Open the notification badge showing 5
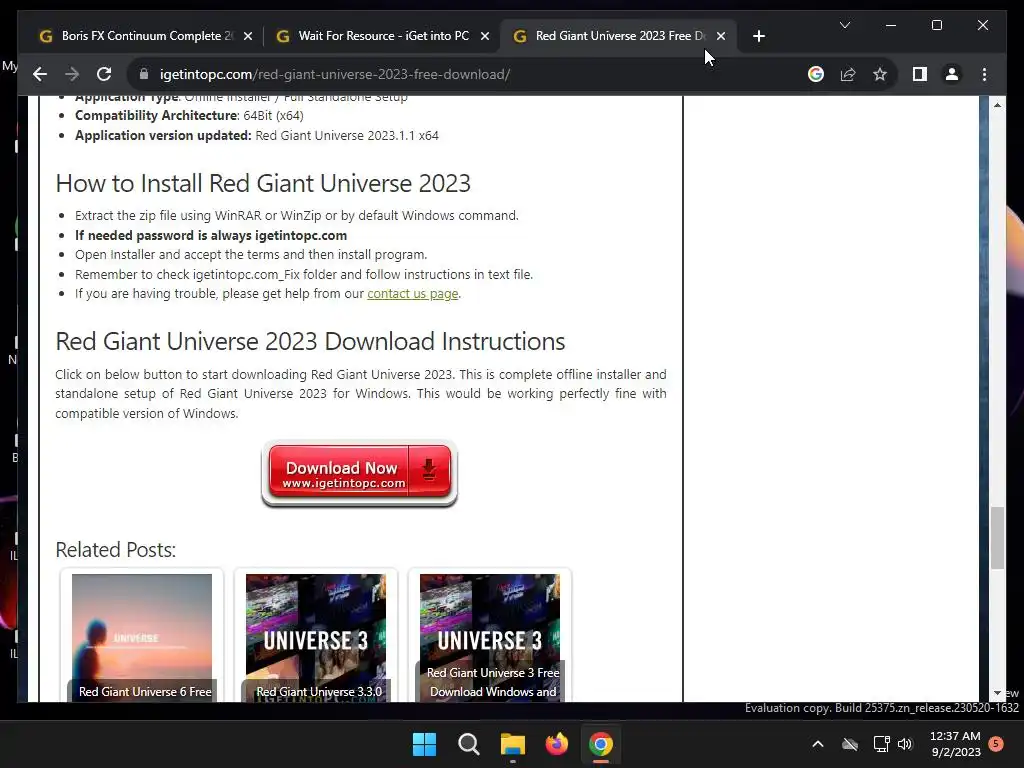This screenshot has height=768, width=1024. (996, 744)
